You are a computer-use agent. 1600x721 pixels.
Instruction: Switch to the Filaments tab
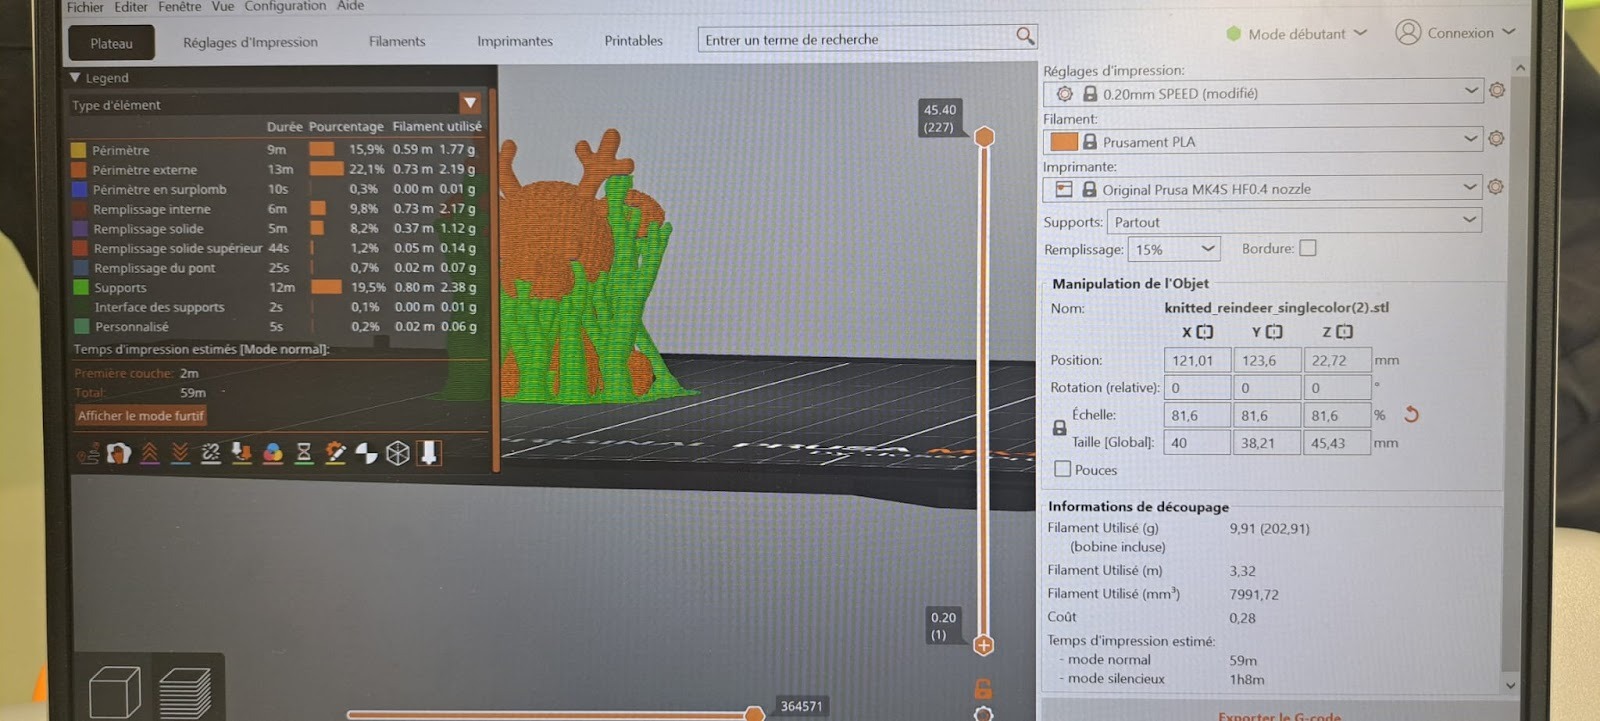click(x=397, y=41)
